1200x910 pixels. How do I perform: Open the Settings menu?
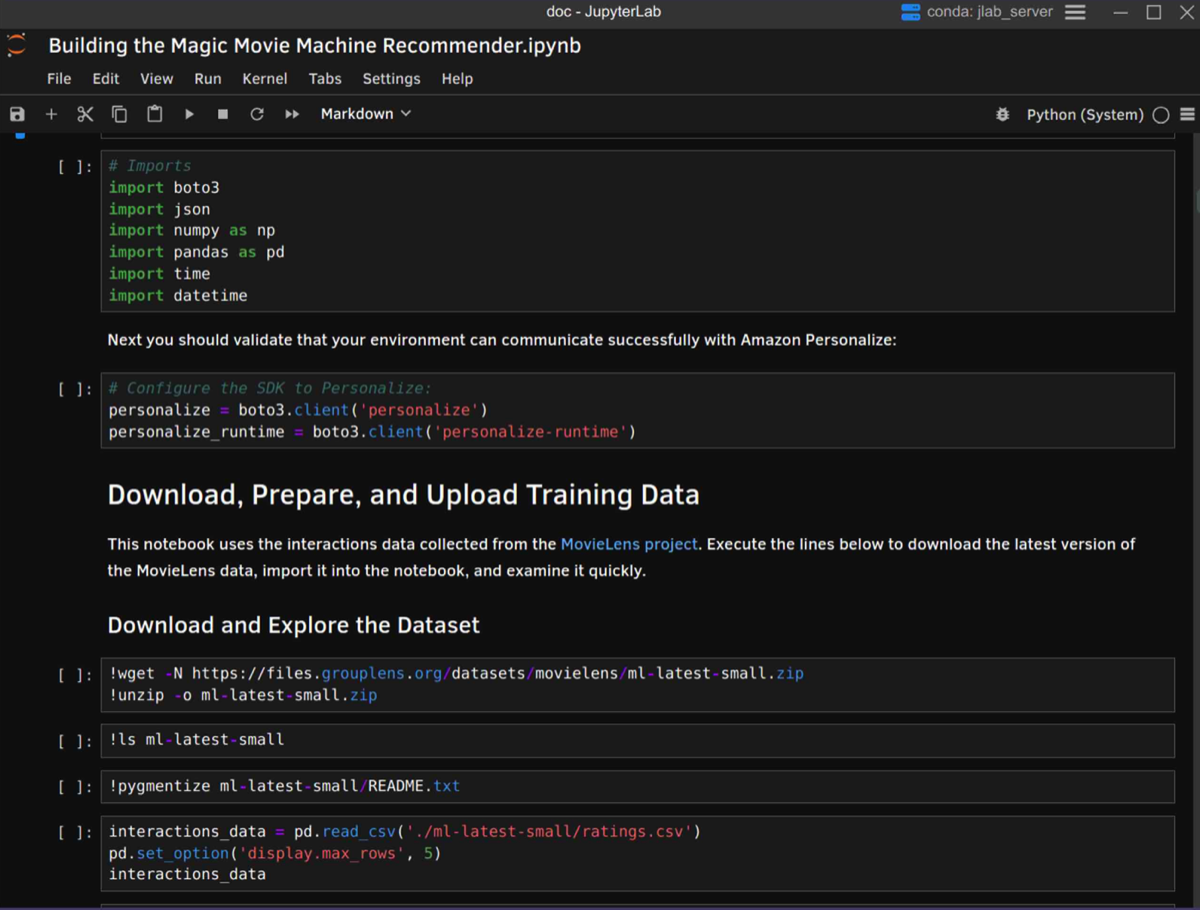[391, 79]
